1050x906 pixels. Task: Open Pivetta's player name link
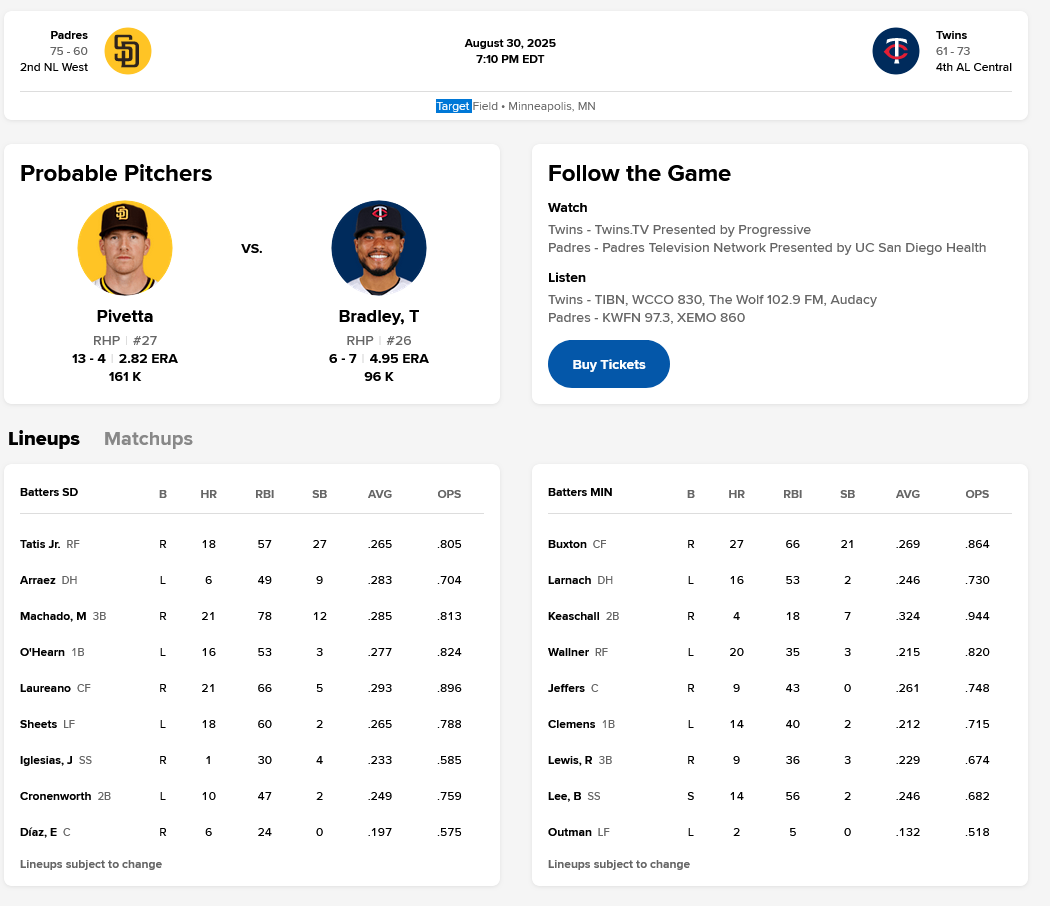(125, 316)
